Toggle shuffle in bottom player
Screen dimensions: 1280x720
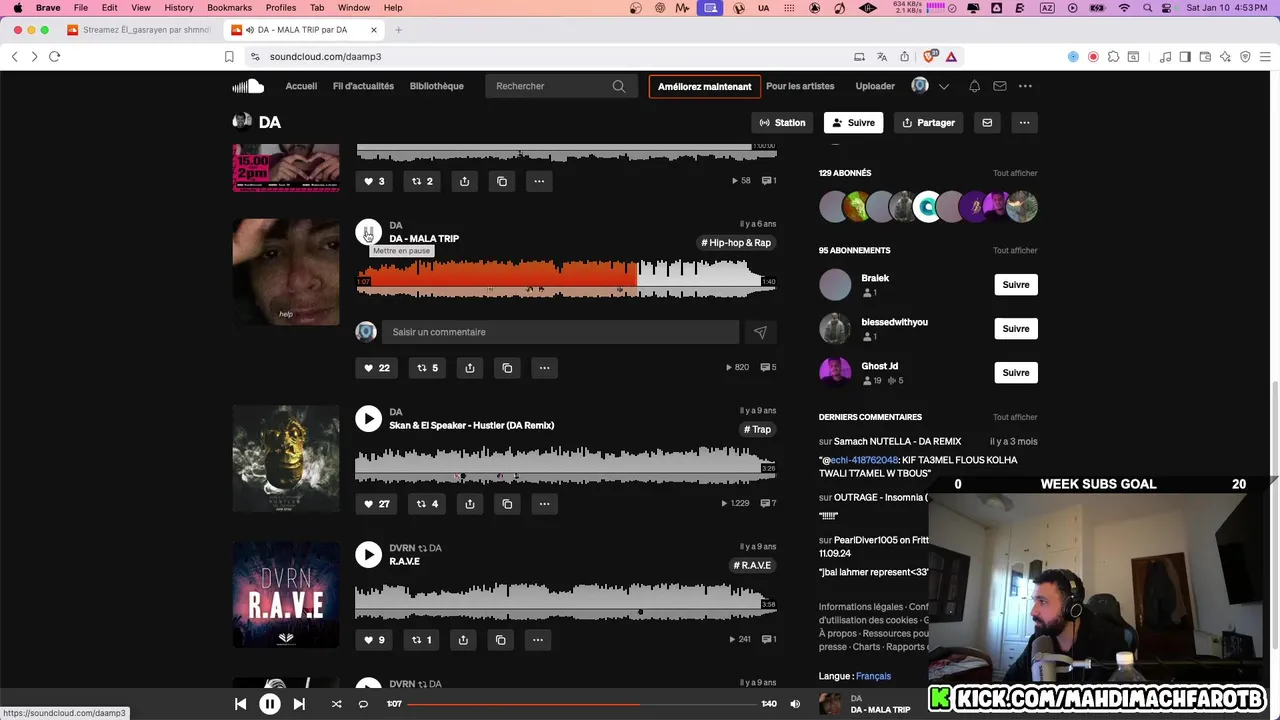(336, 704)
